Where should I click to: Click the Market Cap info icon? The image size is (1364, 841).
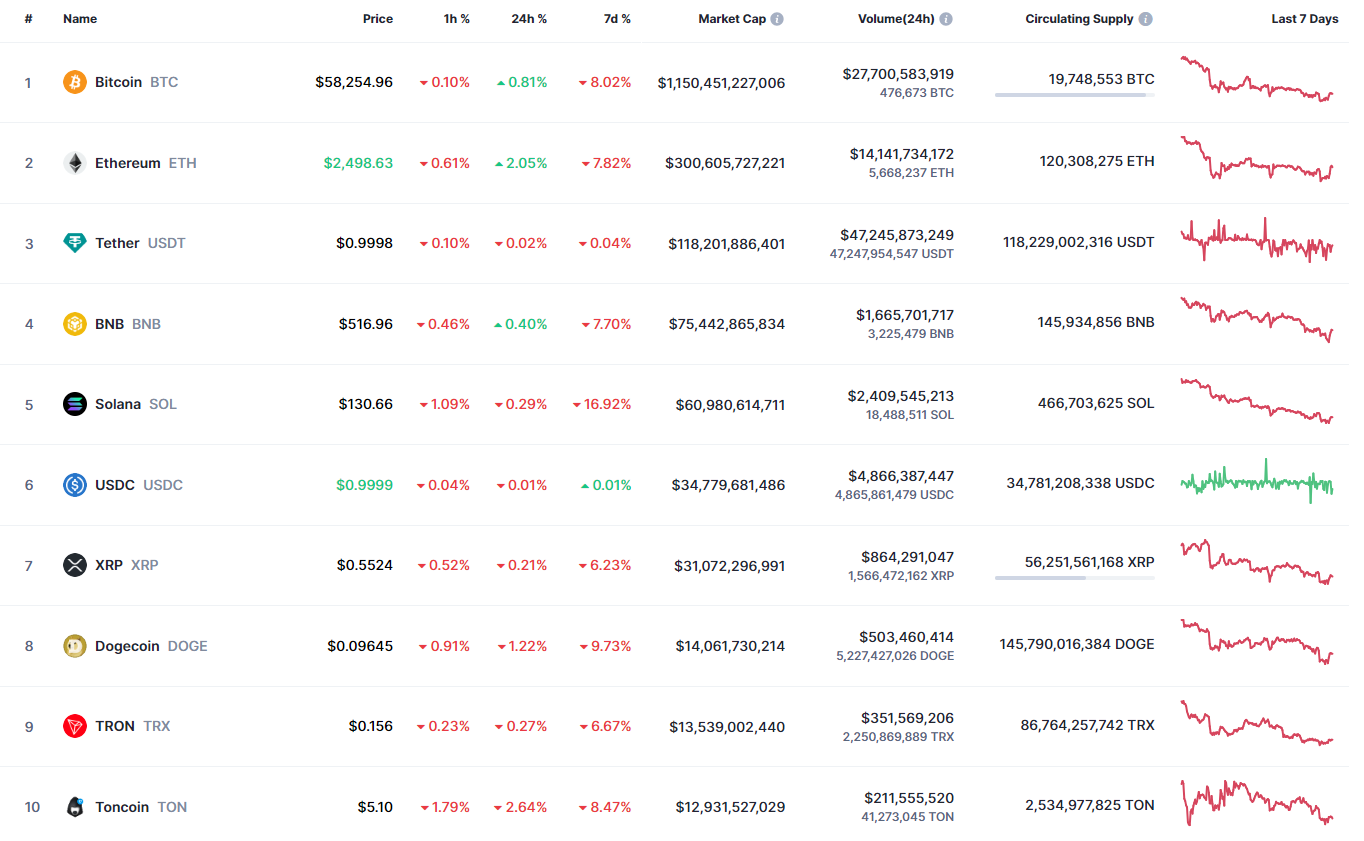tap(777, 19)
